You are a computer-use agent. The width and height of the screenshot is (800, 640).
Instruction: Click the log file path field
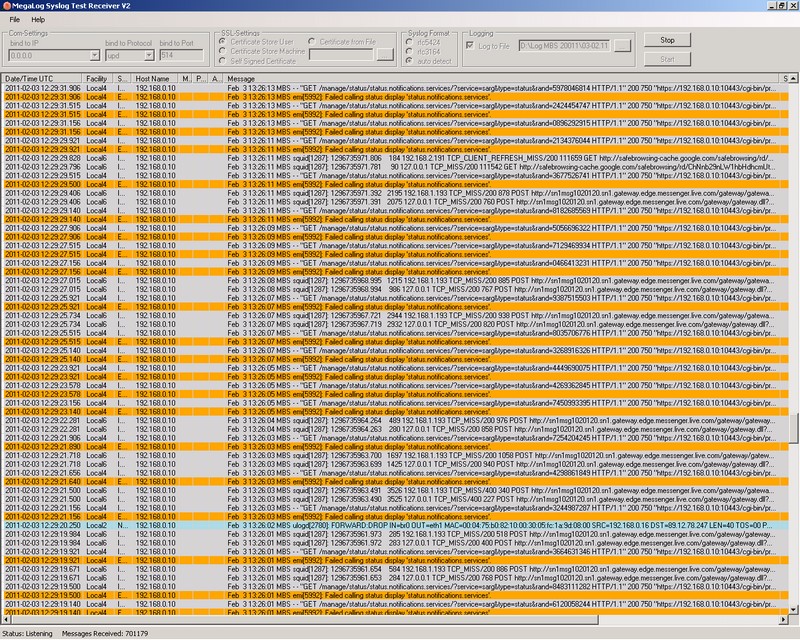[x=565, y=45]
